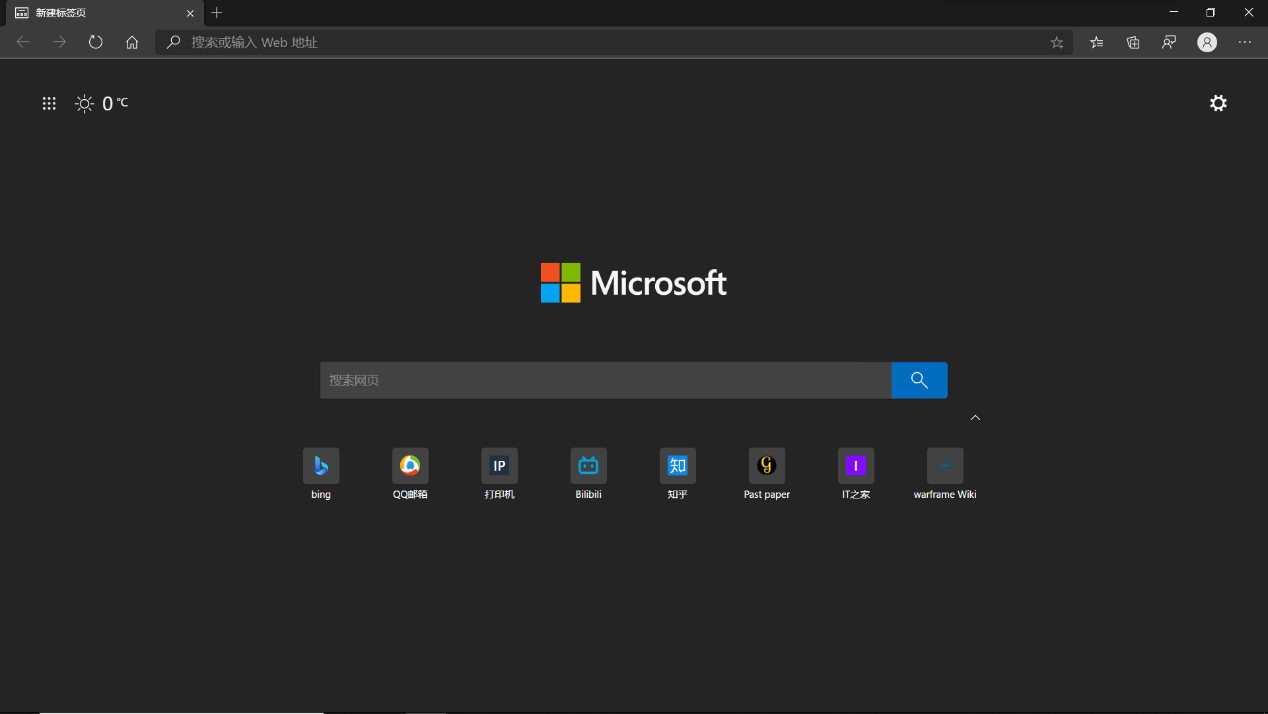The width and height of the screenshot is (1268, 714).
Task: Open the 知乎 quick link
Action: click(x=677, y=474)
